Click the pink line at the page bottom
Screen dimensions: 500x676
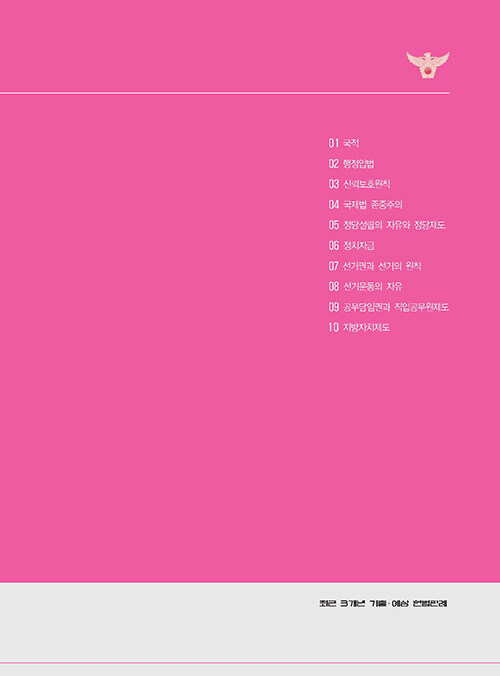coord(250,663)
